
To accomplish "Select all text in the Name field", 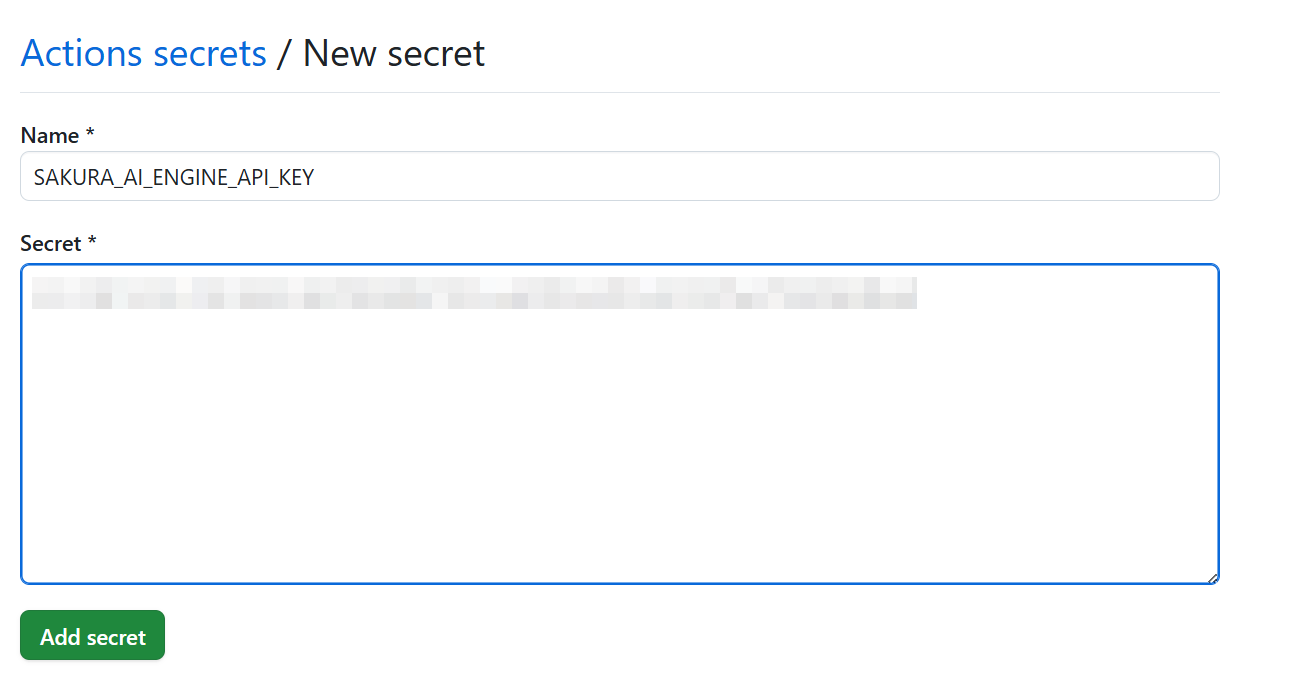I will (172, 176).
